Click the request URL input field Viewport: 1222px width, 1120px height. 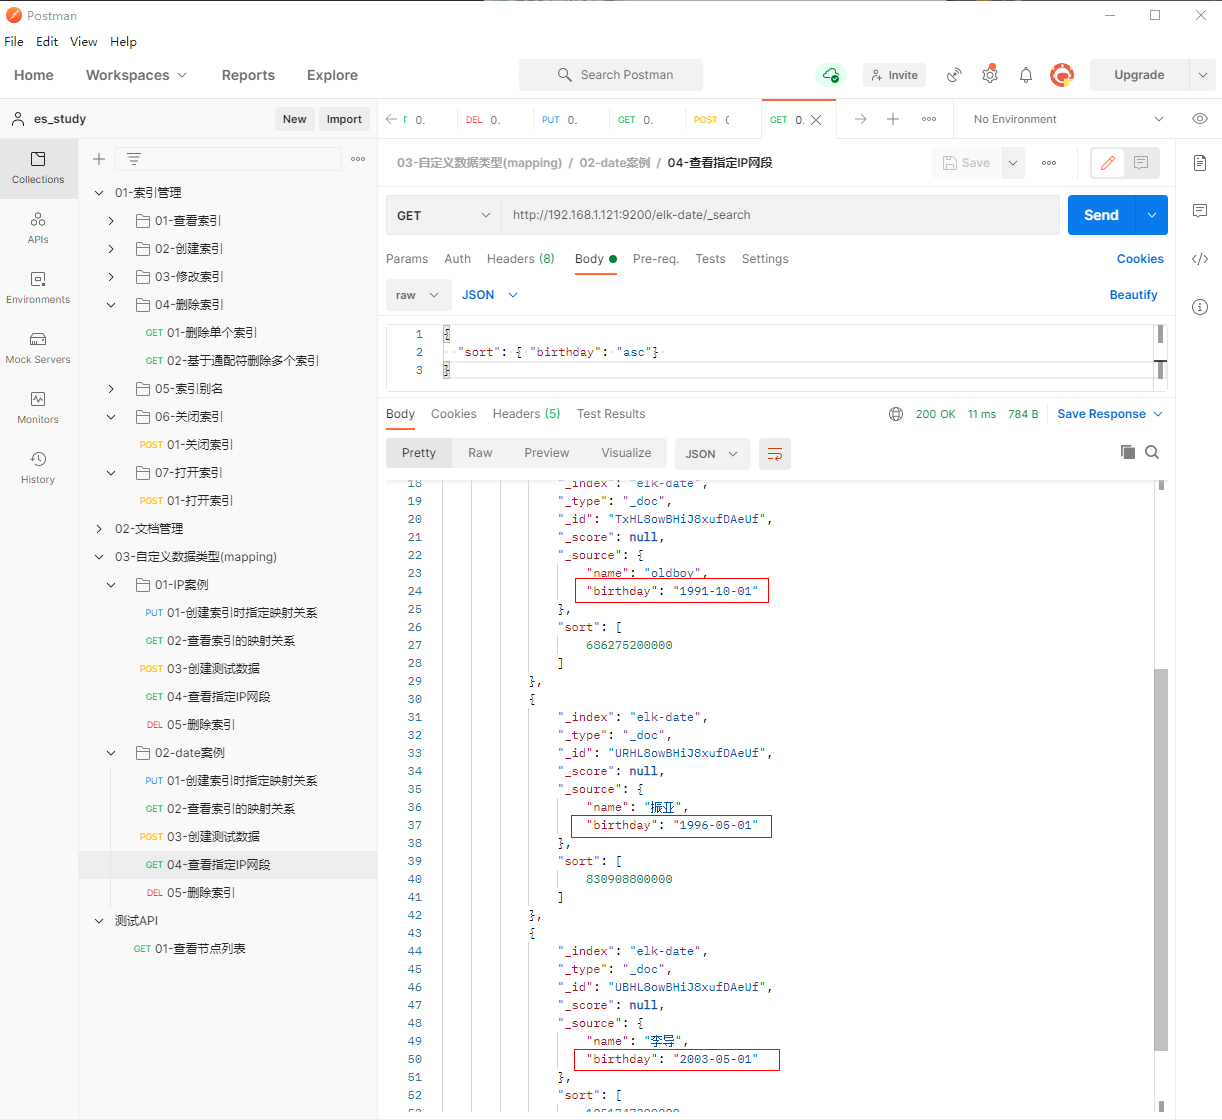(x=780, y=215)
